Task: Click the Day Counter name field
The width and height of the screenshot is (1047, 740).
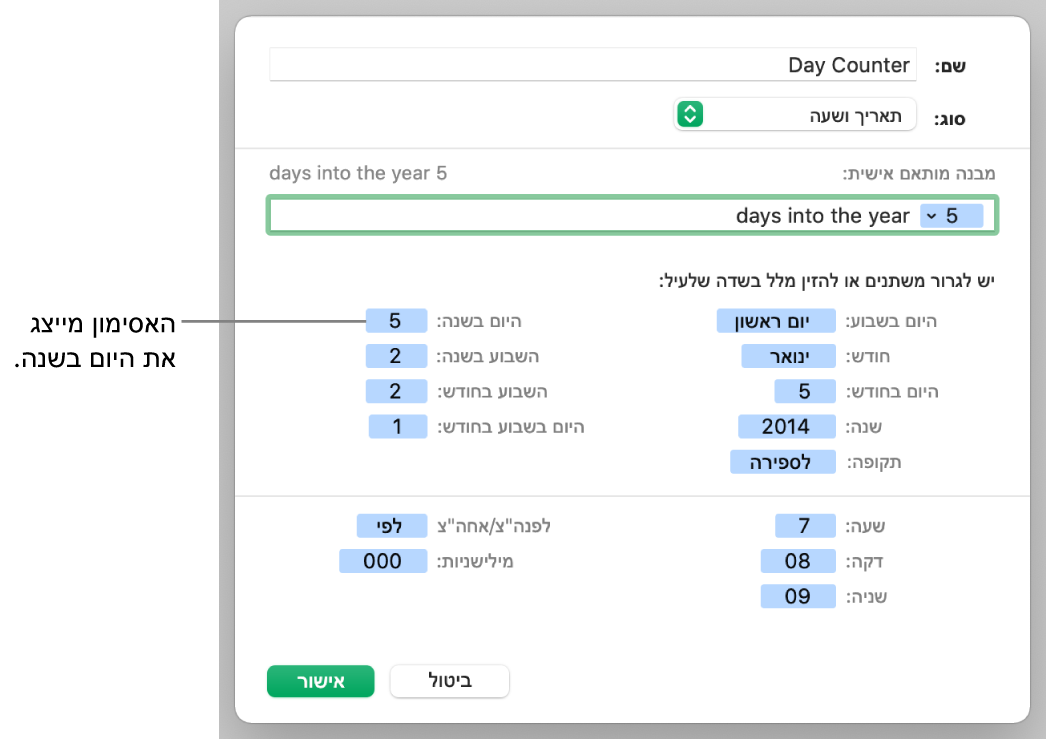Action: [593, 65]
